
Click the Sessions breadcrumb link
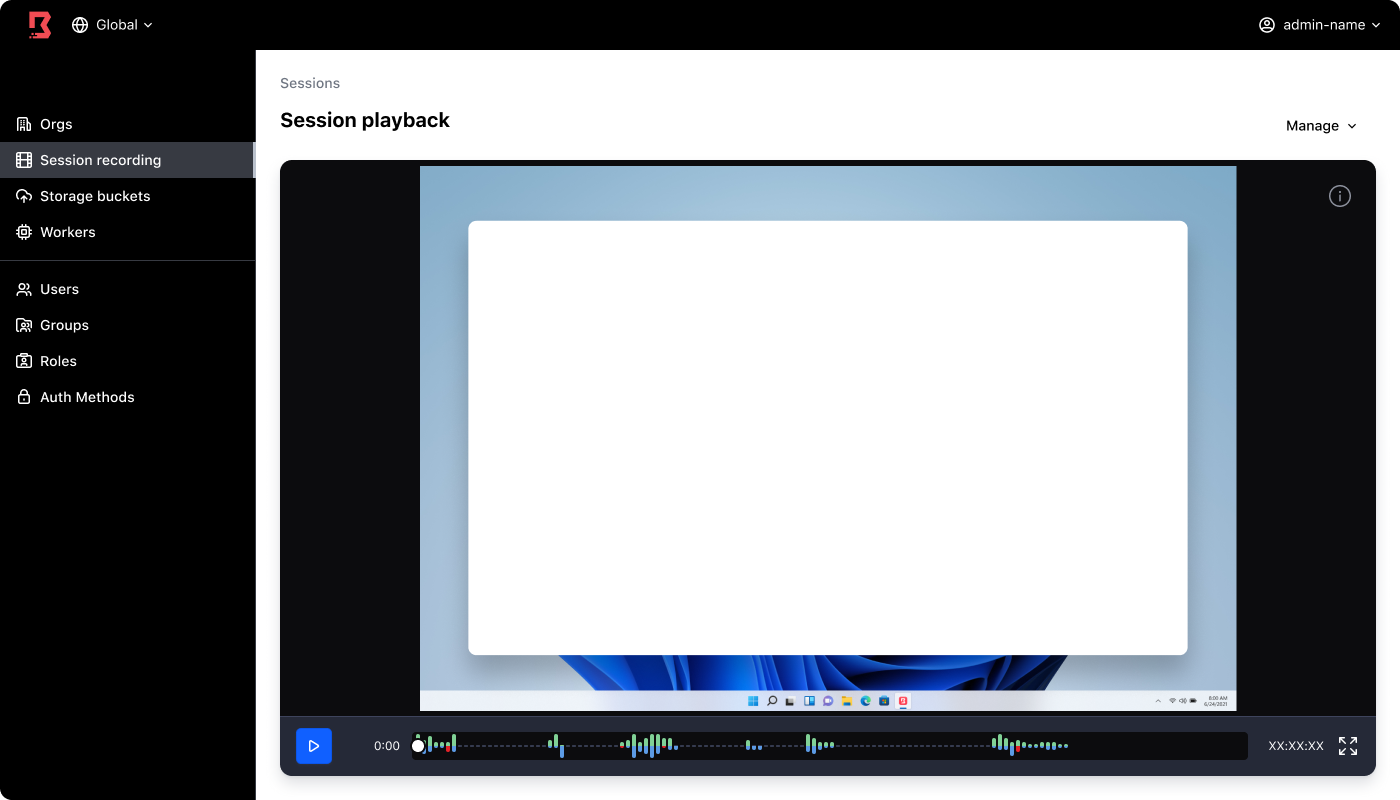310,83
